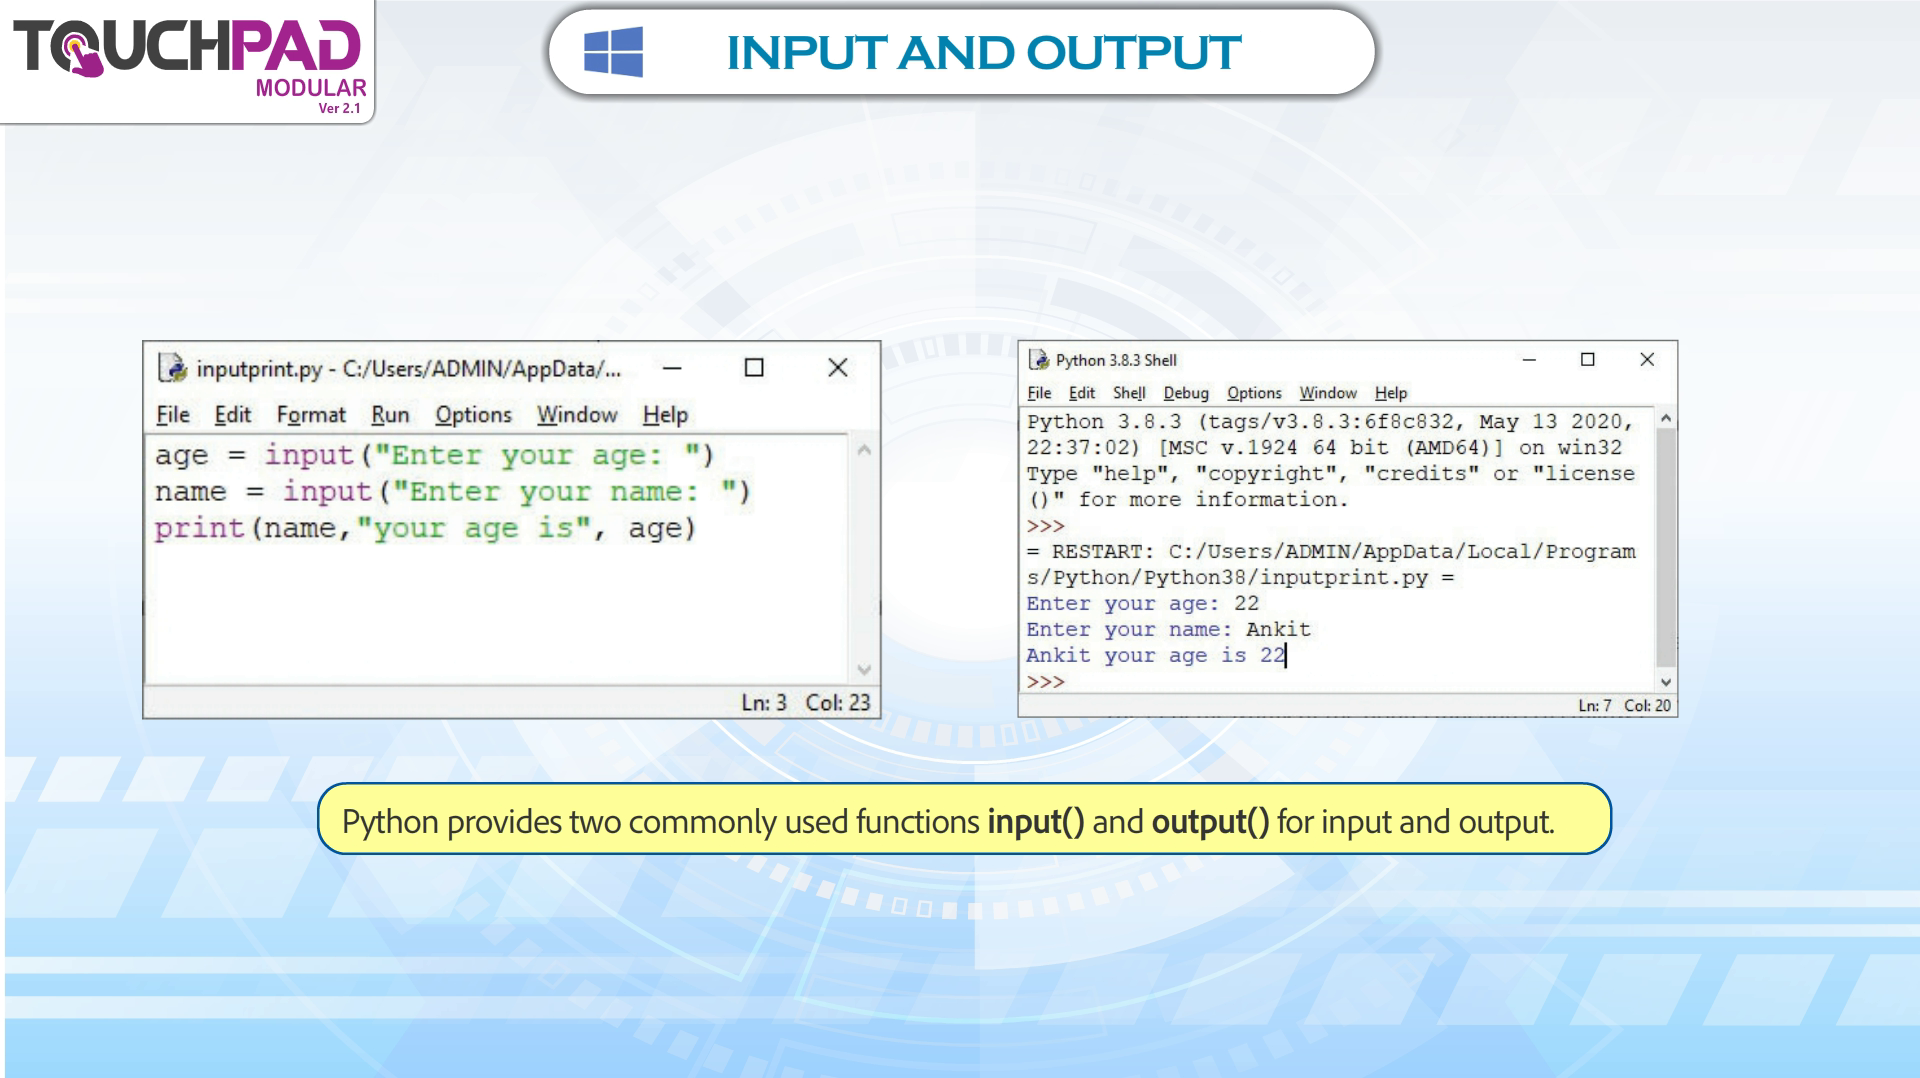The image size is (1920, 1078).
Task: Click the Python icon in inputprint.py title bar
Action: point(172,369)
